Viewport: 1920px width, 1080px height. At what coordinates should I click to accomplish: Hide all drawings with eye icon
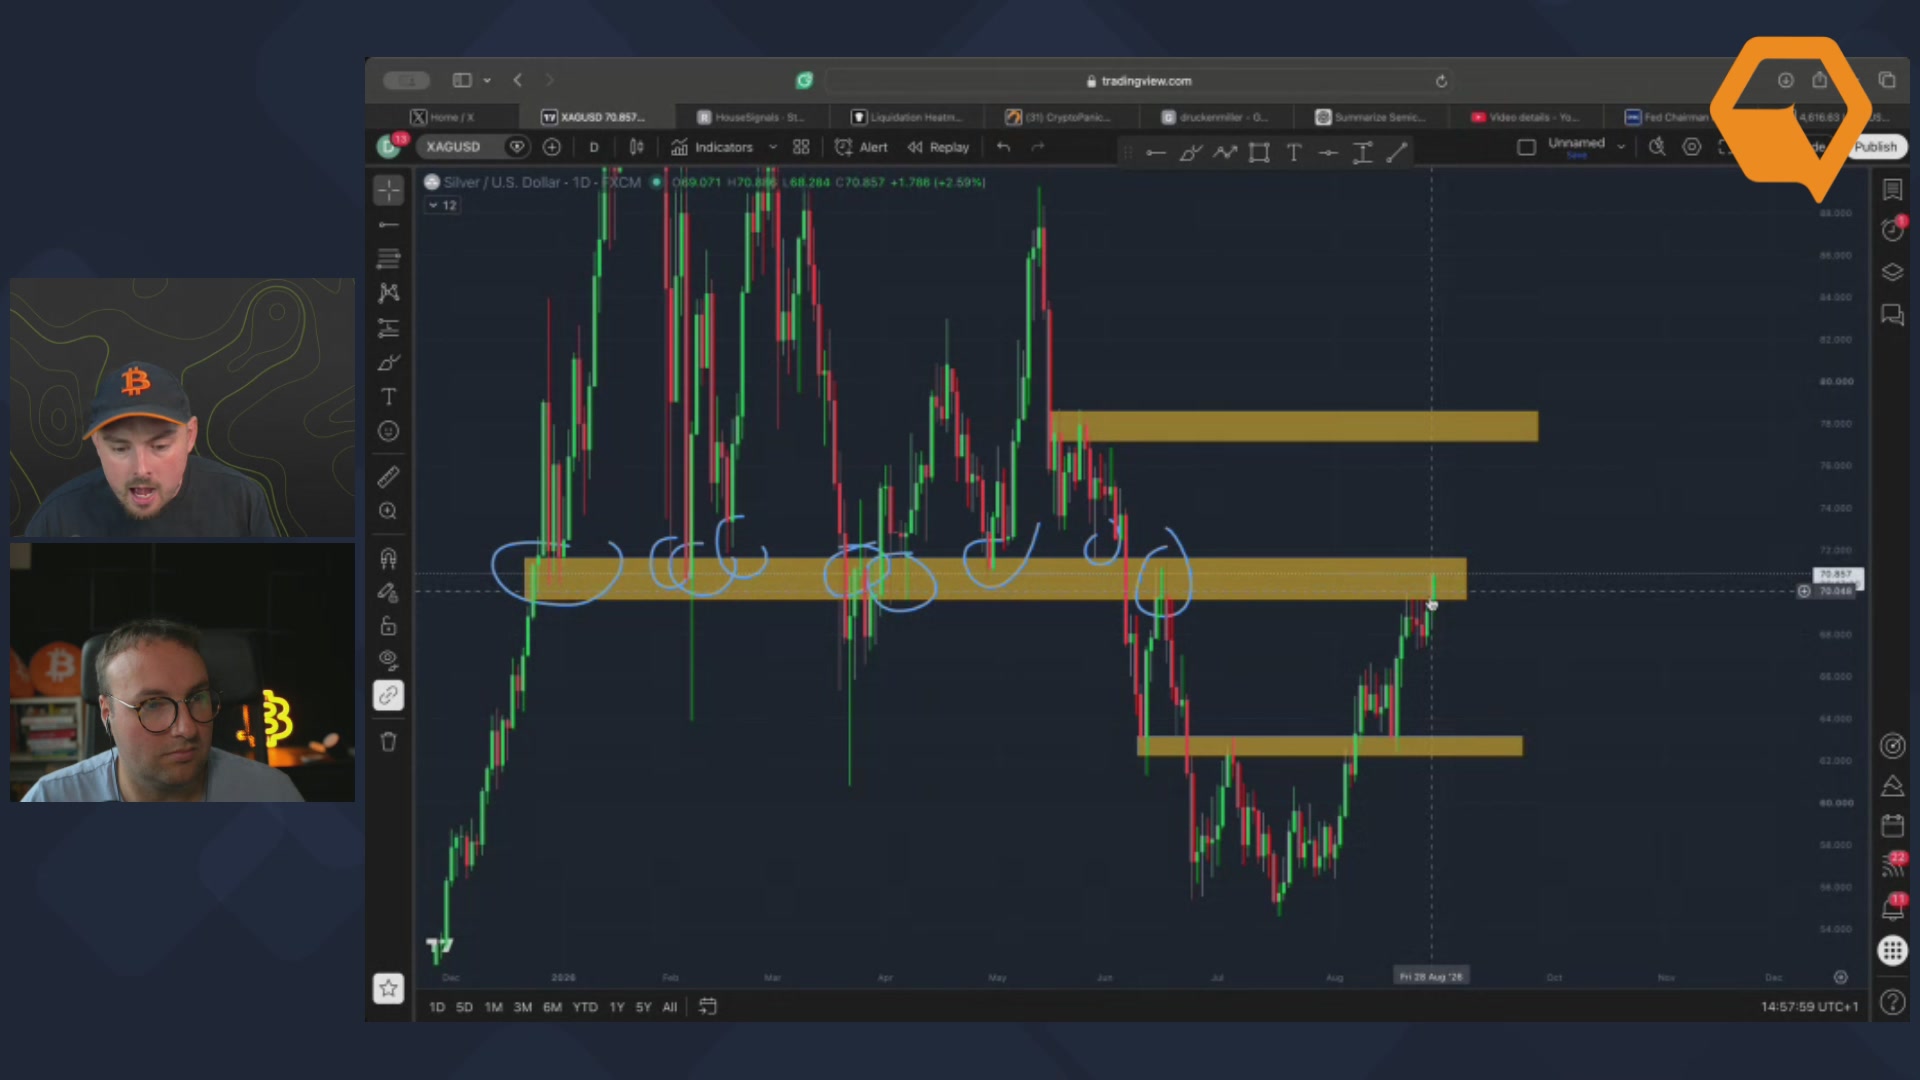(389, 660)
